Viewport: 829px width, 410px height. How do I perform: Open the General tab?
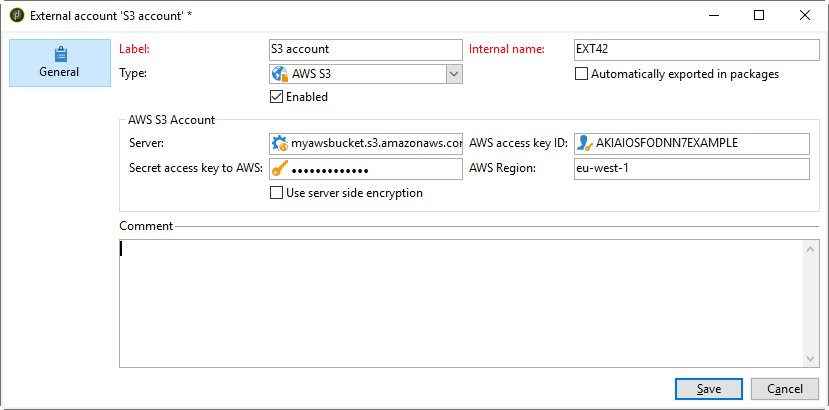point(60,63)
